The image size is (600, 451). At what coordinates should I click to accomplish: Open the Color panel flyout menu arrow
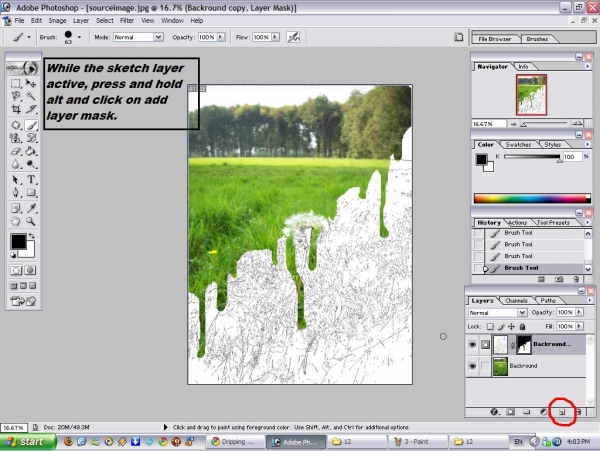587,144
